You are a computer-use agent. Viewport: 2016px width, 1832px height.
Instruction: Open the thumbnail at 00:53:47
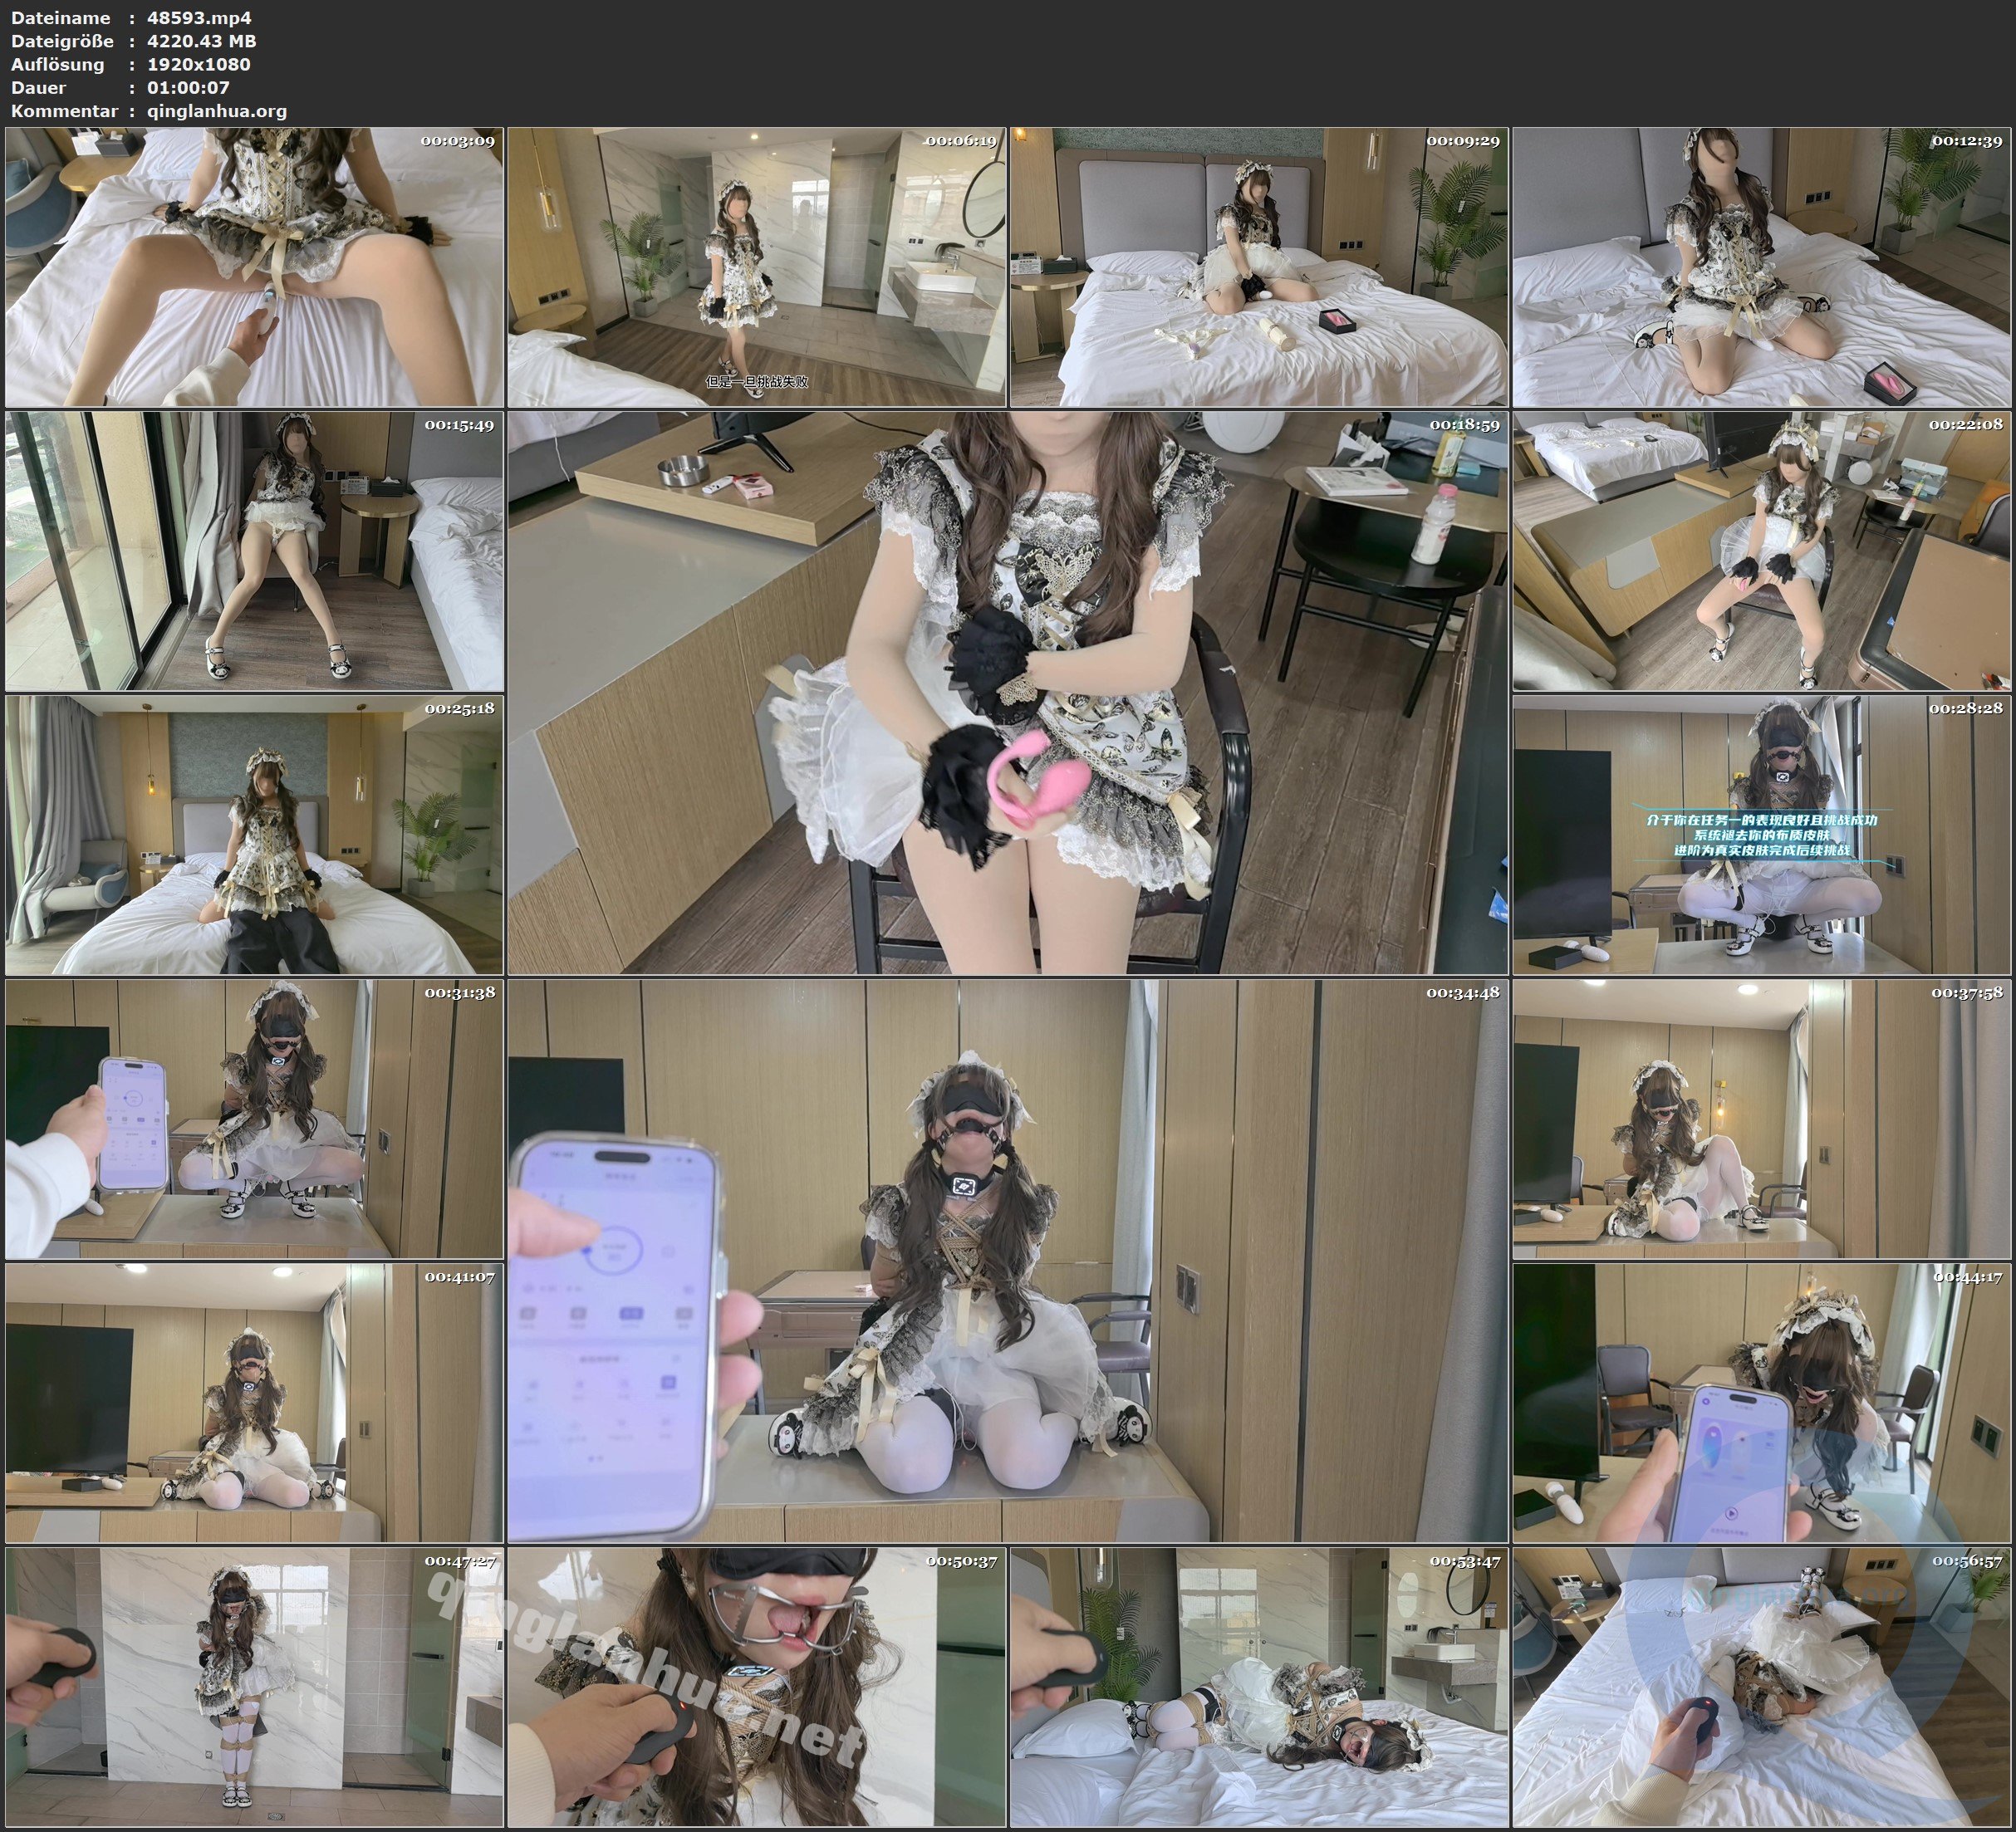(x=1258, y=1687)
